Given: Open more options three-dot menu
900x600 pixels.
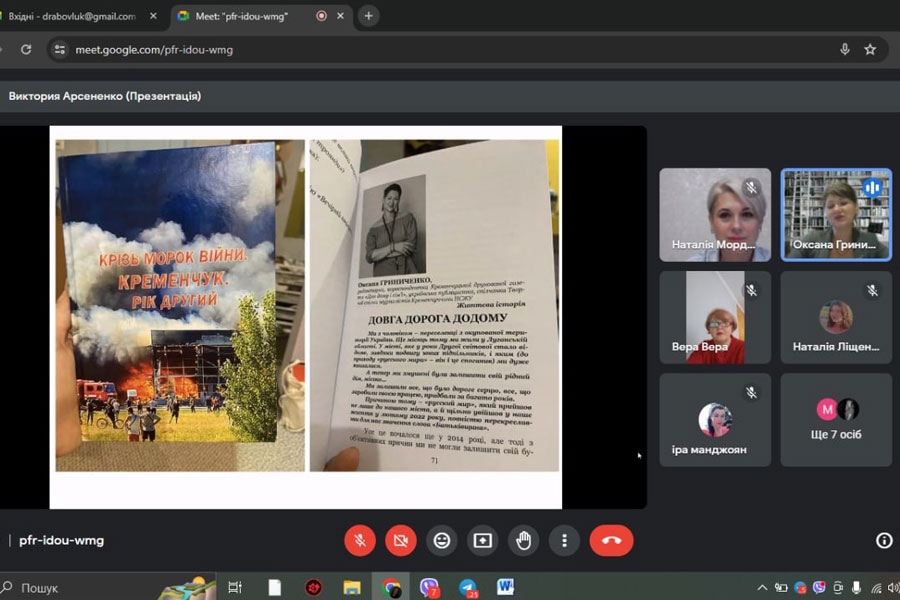Looking at the screenshot, I should pyautogui.click(x=564, y=540).
